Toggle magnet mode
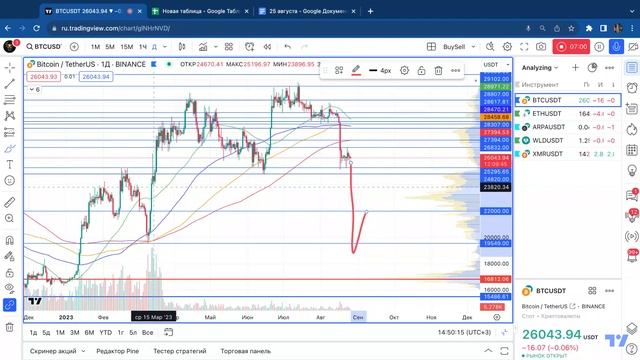Viewport: 640px width, 360px height. pyautogui.click(x=10, y=240)
